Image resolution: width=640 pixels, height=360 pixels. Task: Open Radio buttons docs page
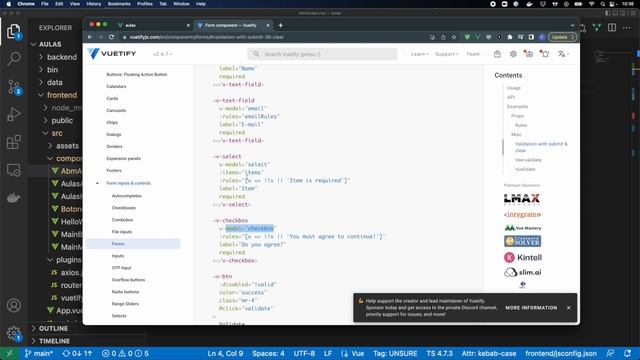[x=125, y=292]
